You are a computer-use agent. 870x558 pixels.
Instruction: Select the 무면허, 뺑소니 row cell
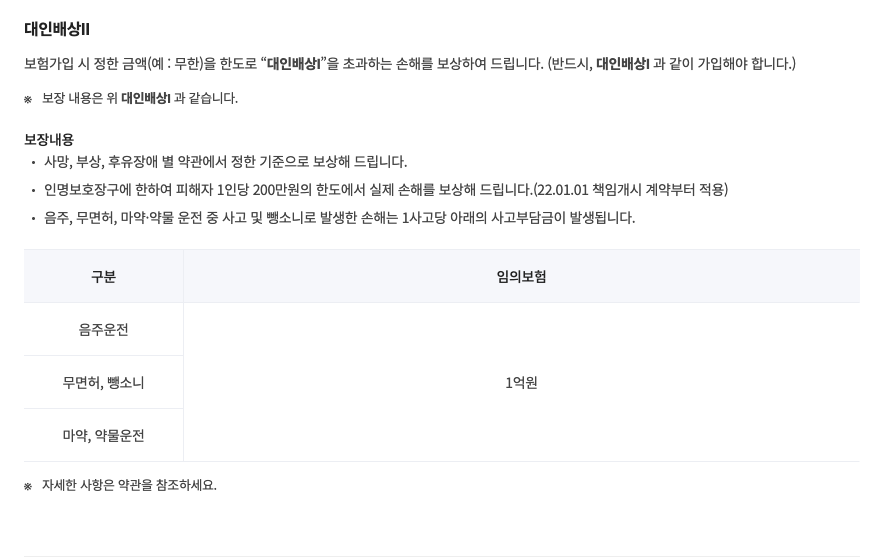(x=104, y=382)
